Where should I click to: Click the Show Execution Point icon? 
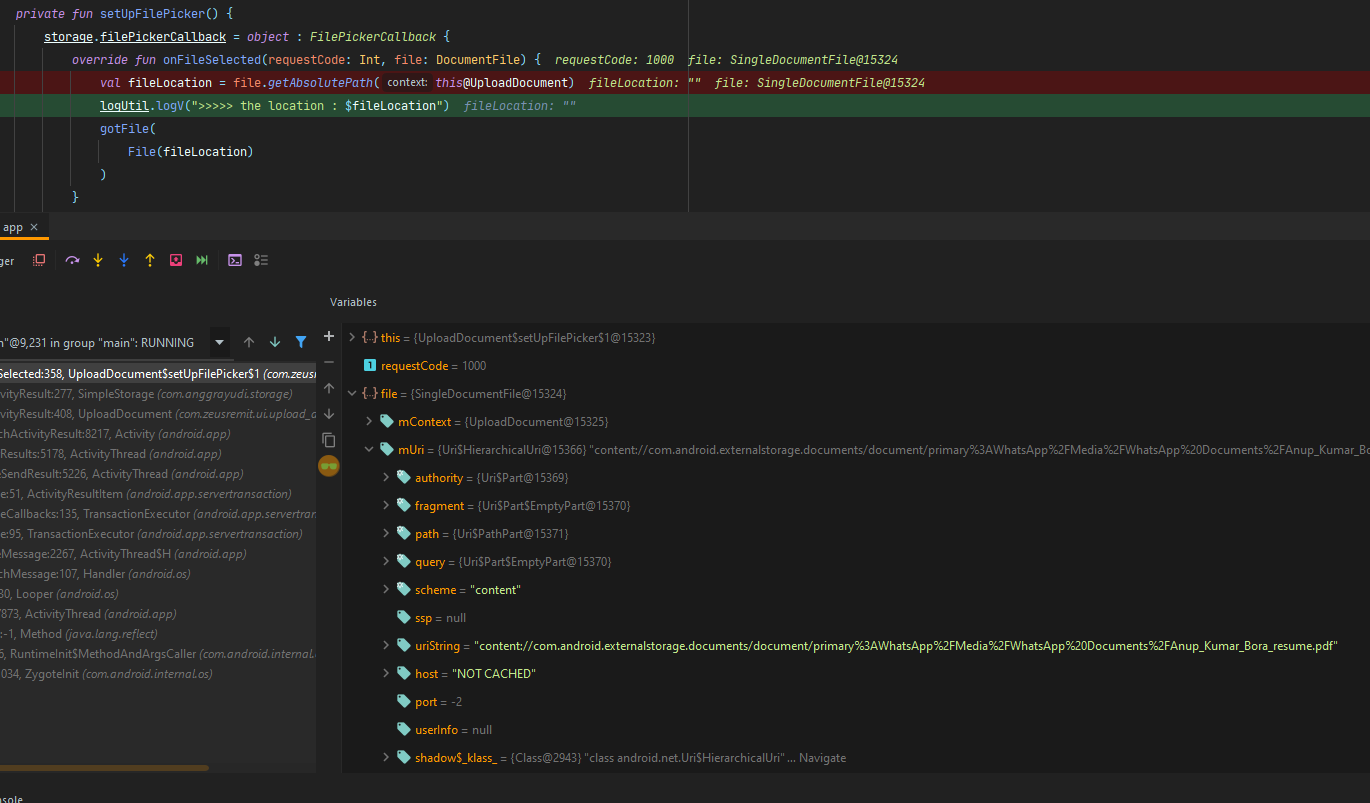38,260
